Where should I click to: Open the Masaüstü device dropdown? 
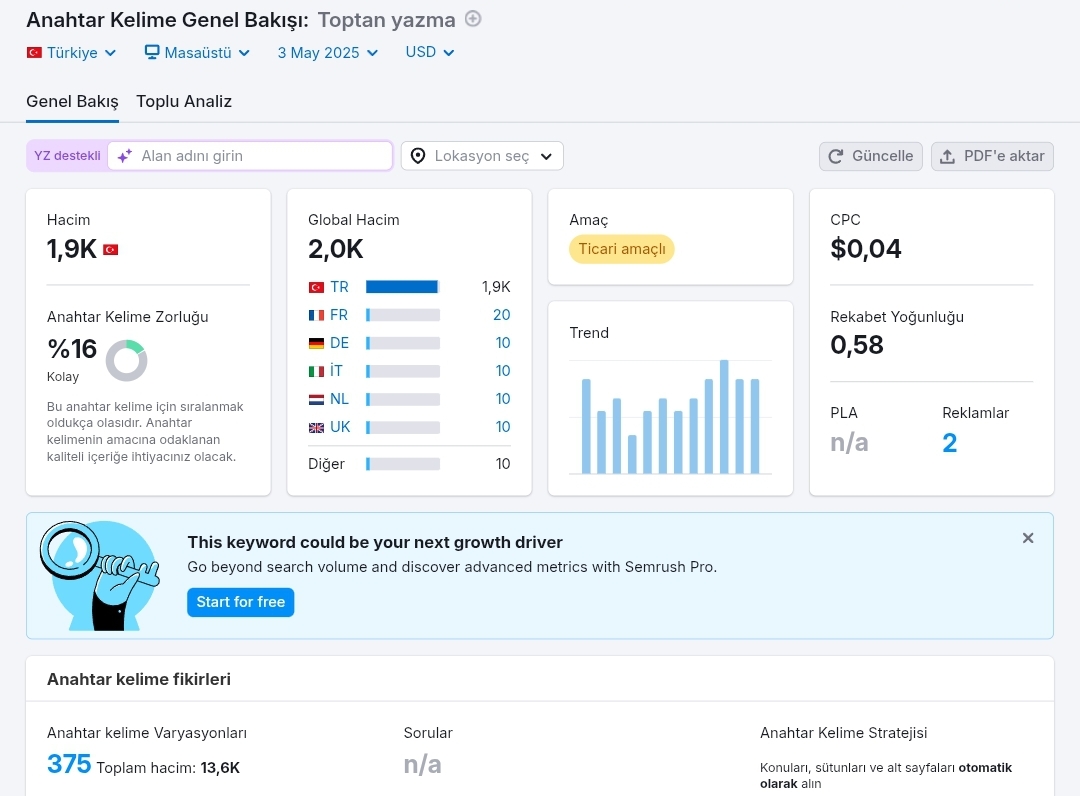(197, 53)
